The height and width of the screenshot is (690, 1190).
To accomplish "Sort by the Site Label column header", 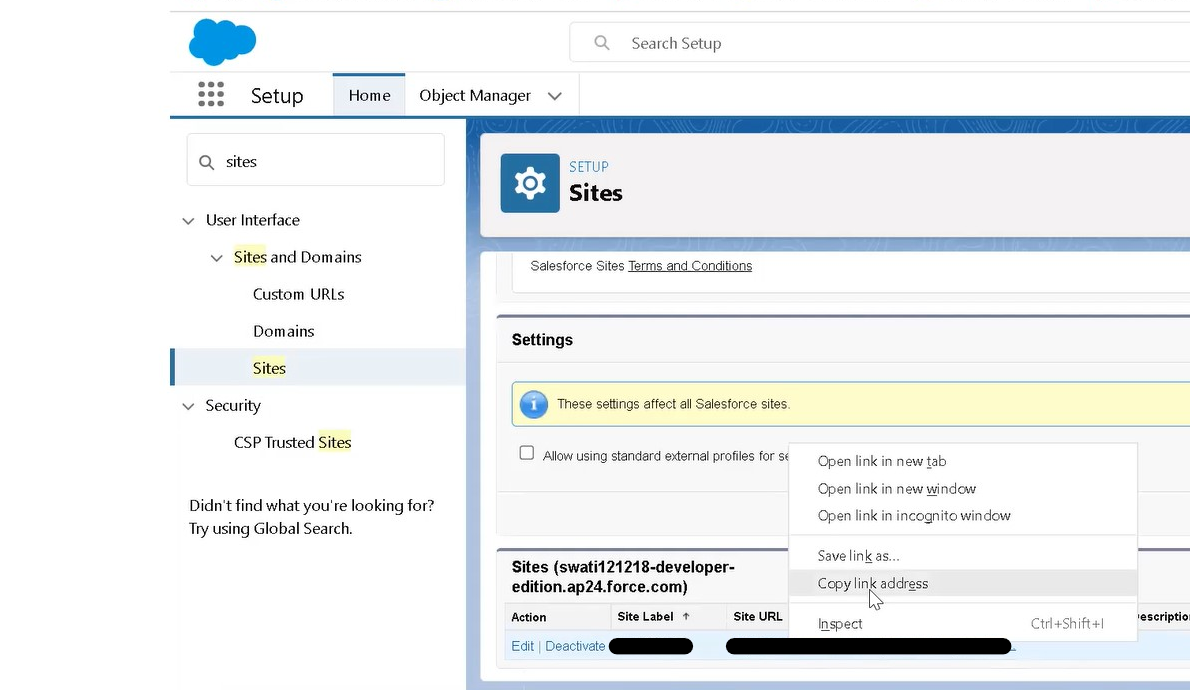I will (x=645, y=616).
